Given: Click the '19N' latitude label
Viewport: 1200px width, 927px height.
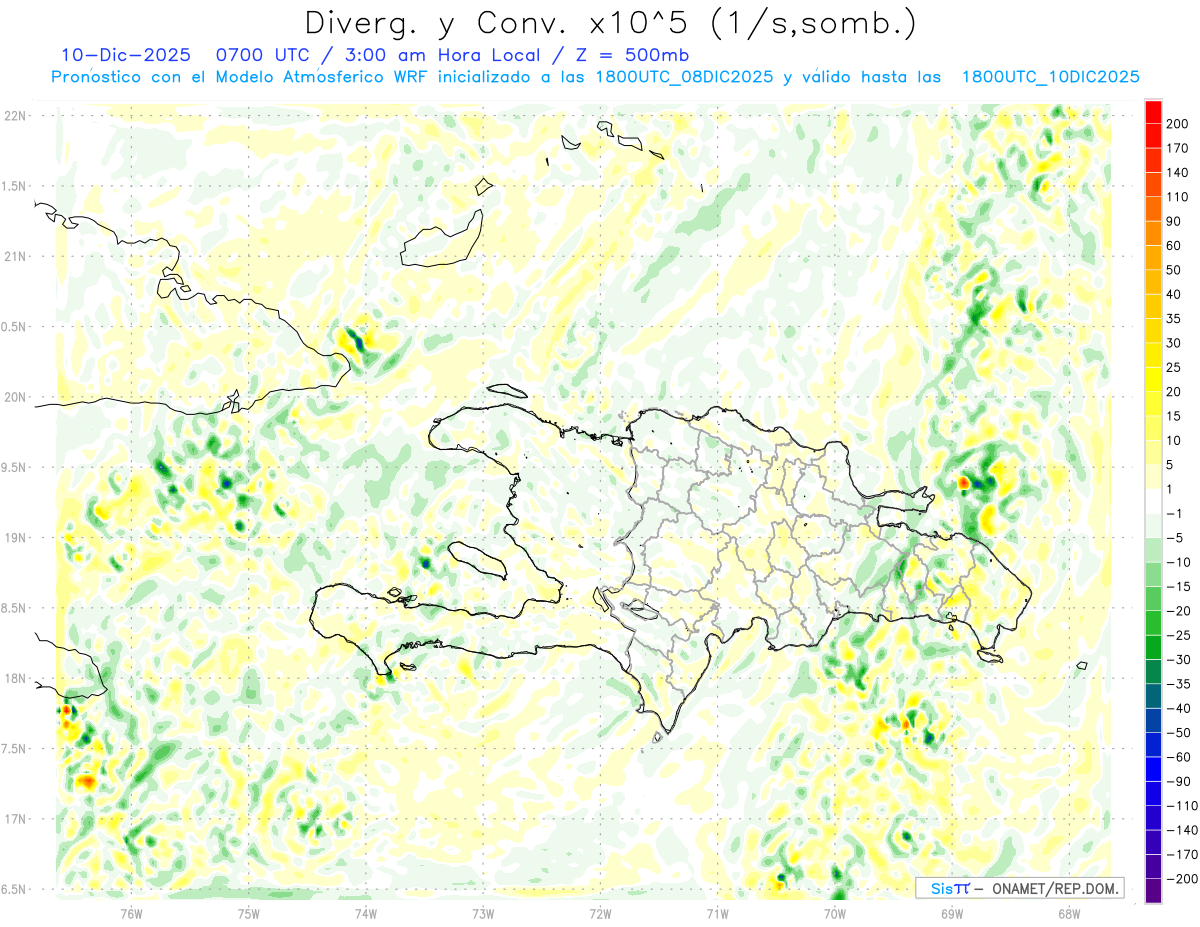Looking at the screenshot, I should coord(15,538).
